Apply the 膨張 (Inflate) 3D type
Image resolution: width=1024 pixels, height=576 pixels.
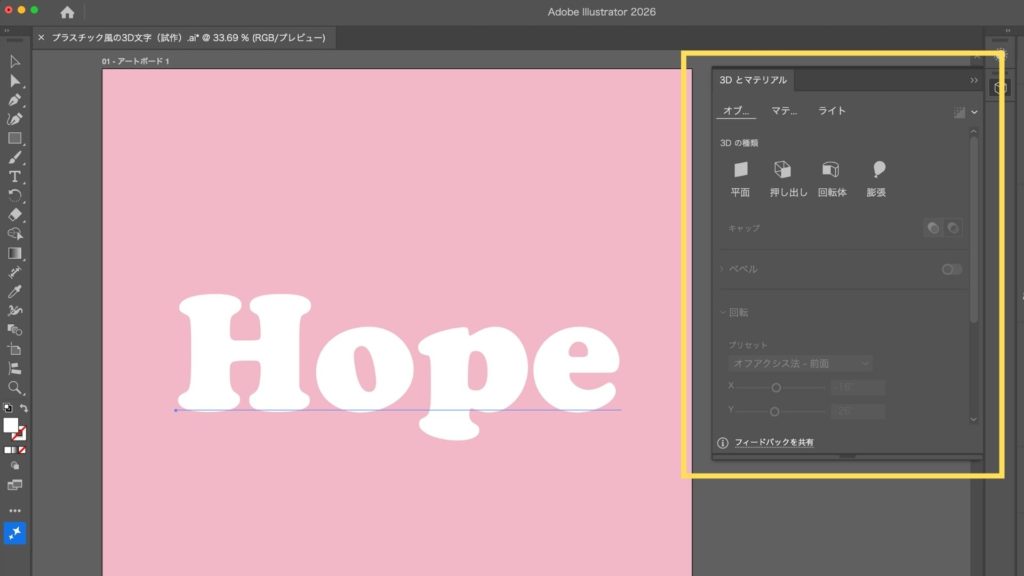[877, 170]
